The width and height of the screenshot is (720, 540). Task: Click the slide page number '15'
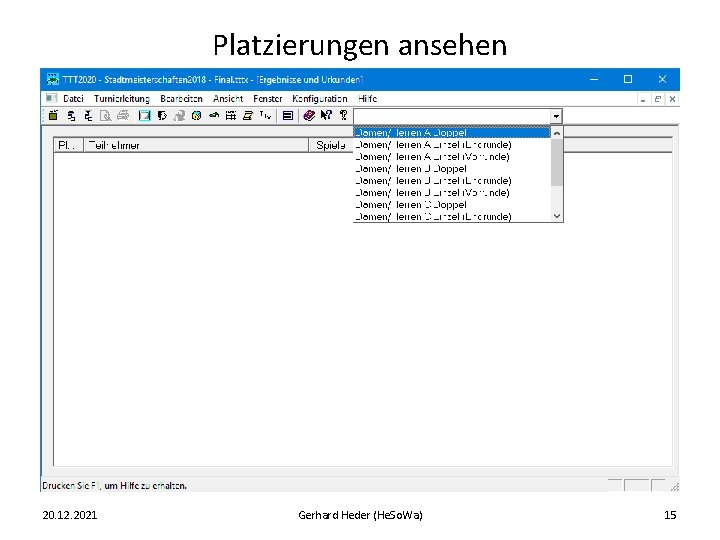click(x=670, y=515)
